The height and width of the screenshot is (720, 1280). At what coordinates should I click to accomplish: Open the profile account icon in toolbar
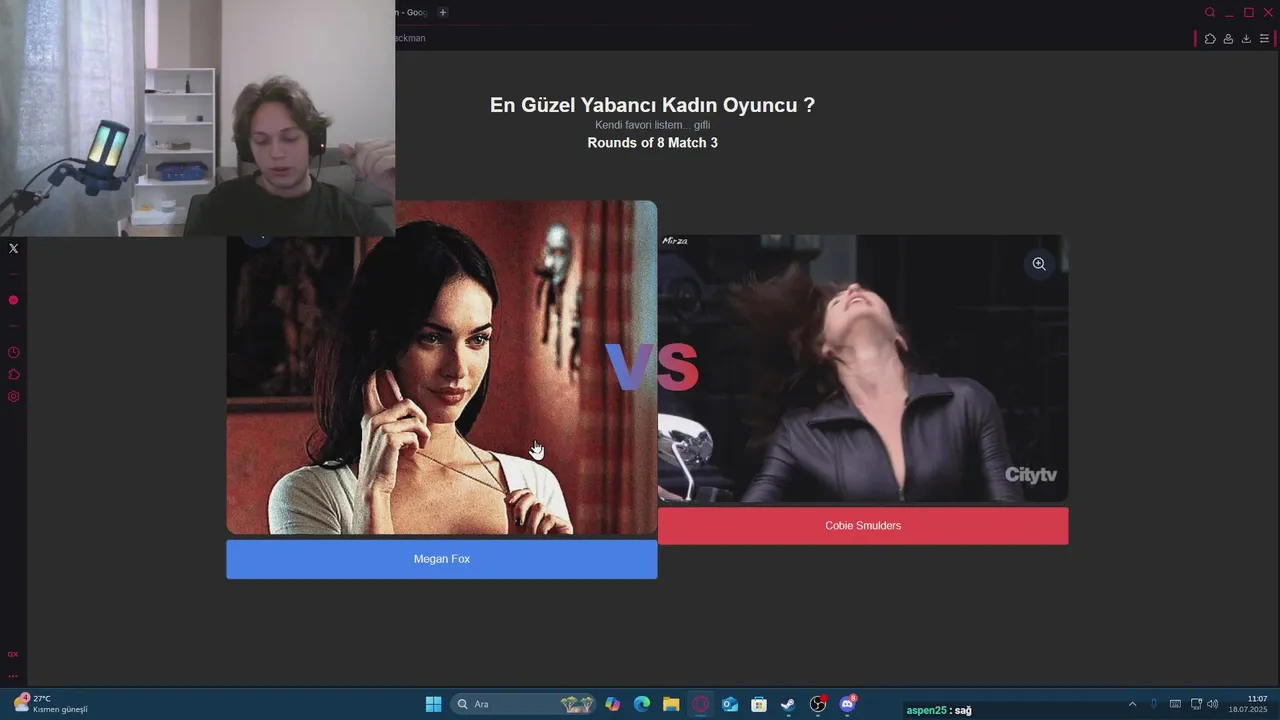click(1228, 38)
